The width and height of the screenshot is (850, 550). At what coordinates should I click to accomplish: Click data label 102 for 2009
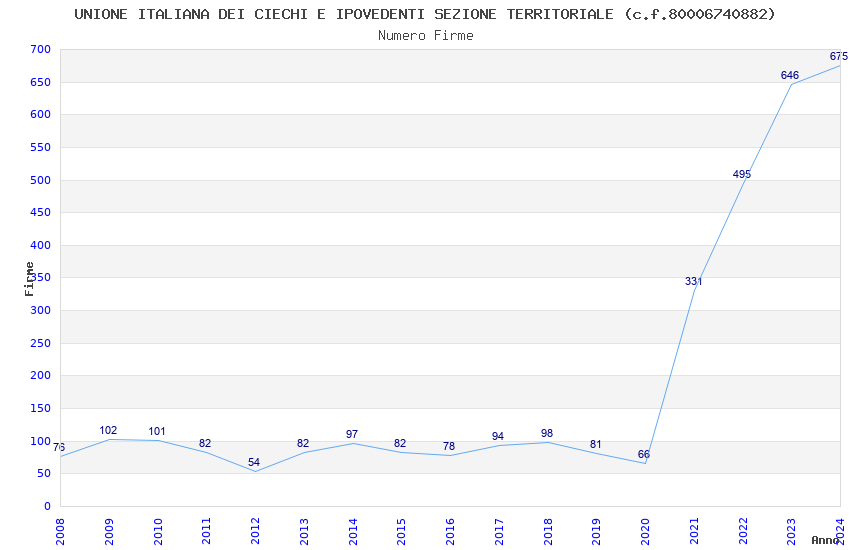coord(108,430)
